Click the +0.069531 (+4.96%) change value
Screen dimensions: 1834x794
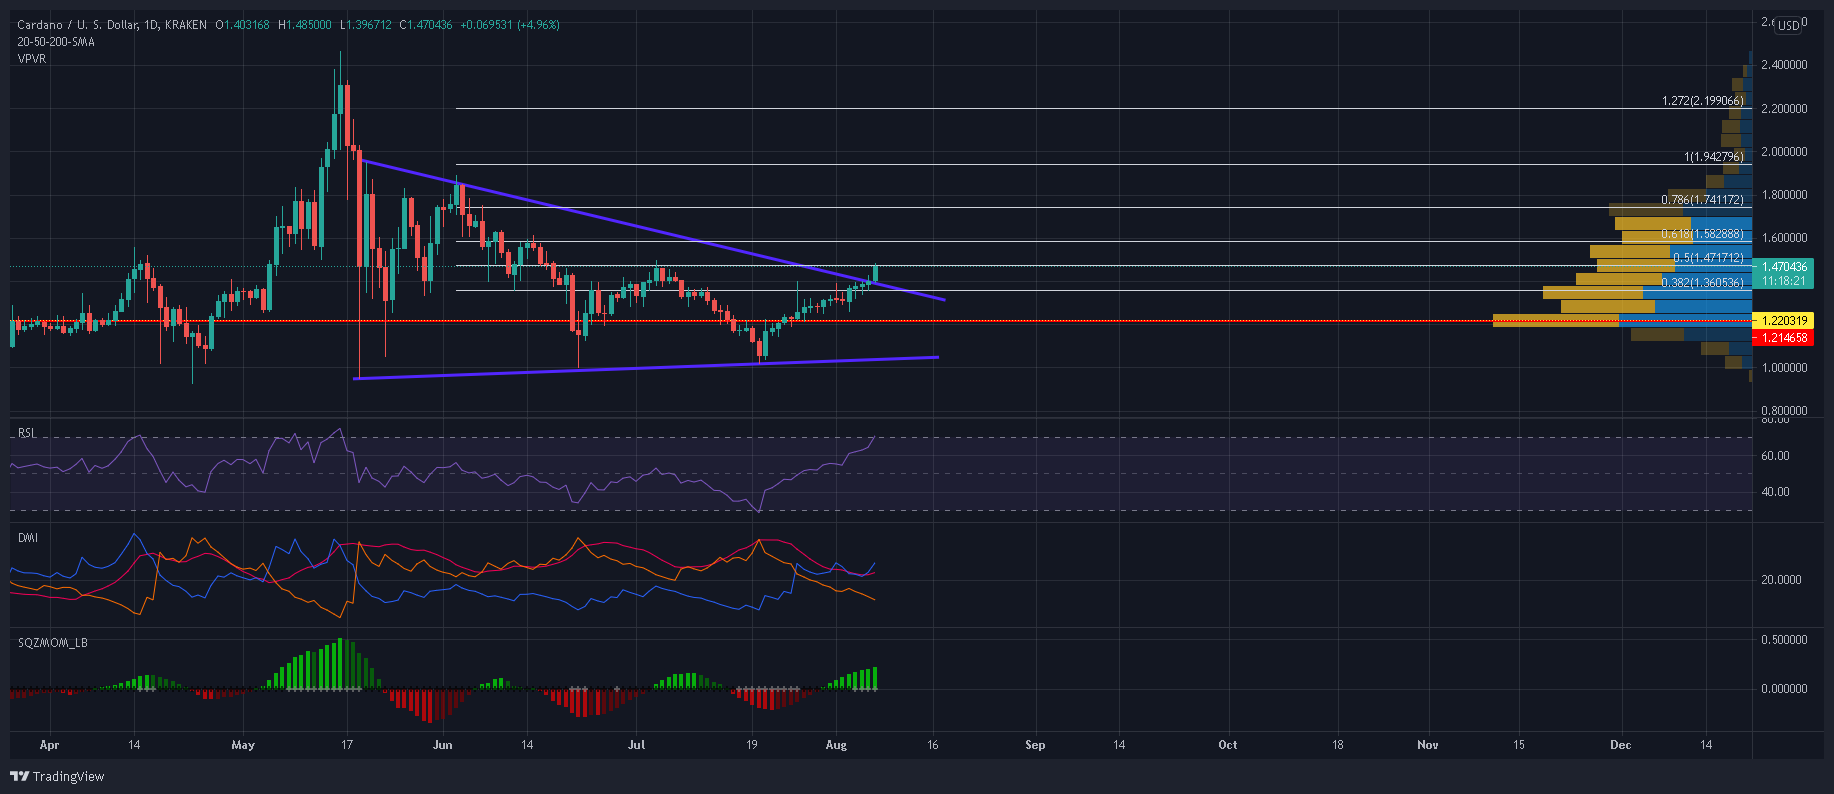(510, 25)
